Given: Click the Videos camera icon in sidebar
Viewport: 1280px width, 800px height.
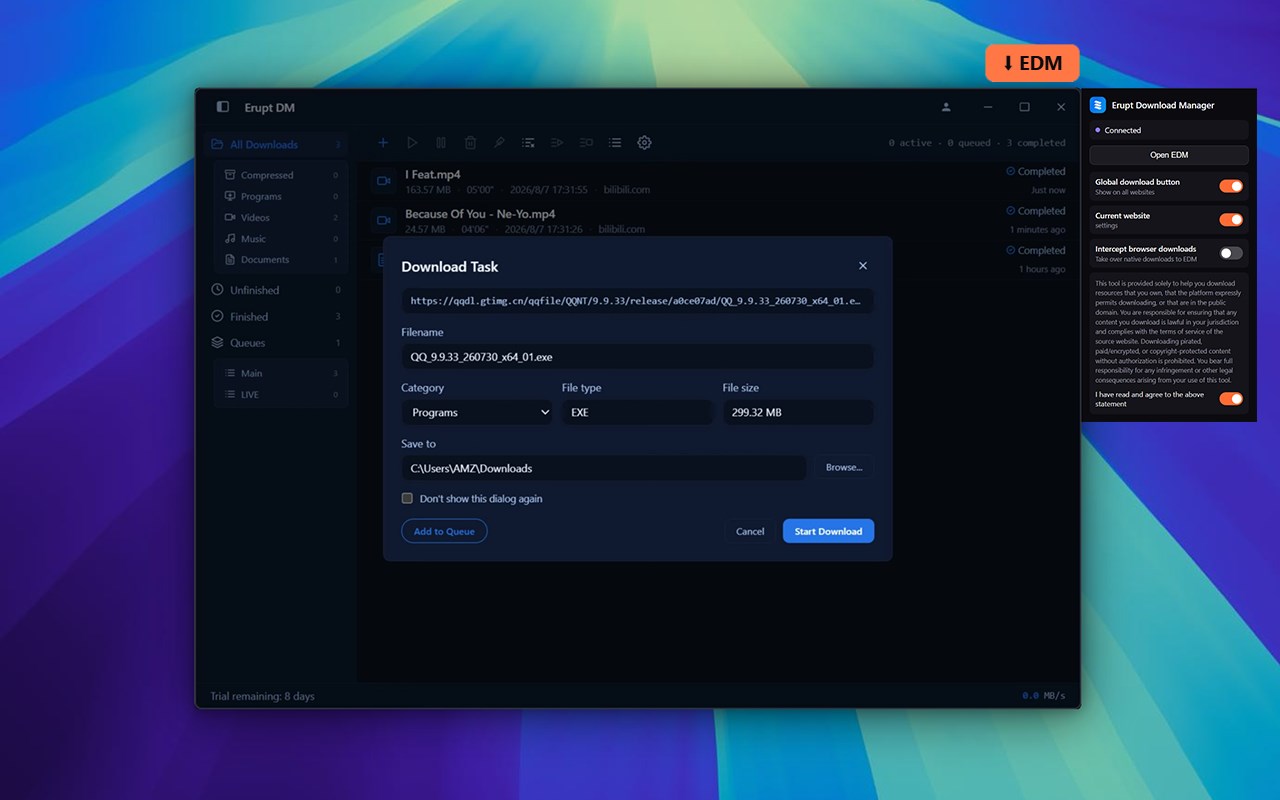Looking at the screenshot, I should click(x=230, y=217).
